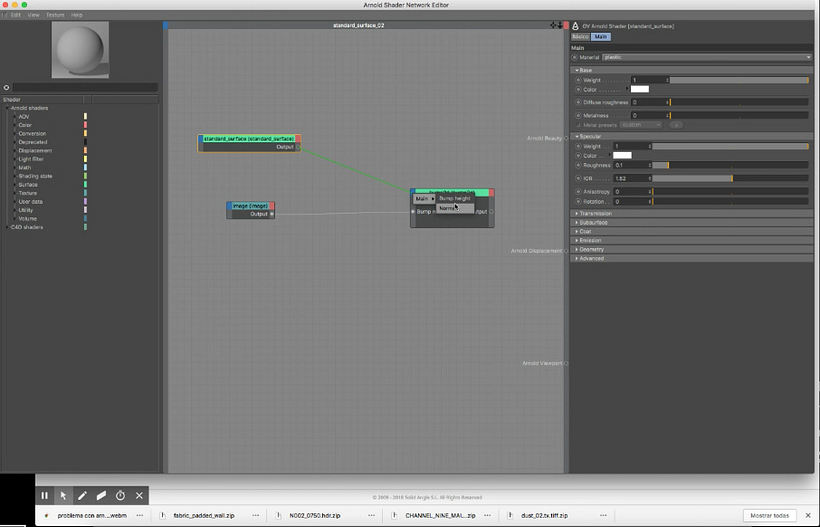Click the standard_surface node Output port
This screenshot has width=820, height=527.
click(299, 147)
